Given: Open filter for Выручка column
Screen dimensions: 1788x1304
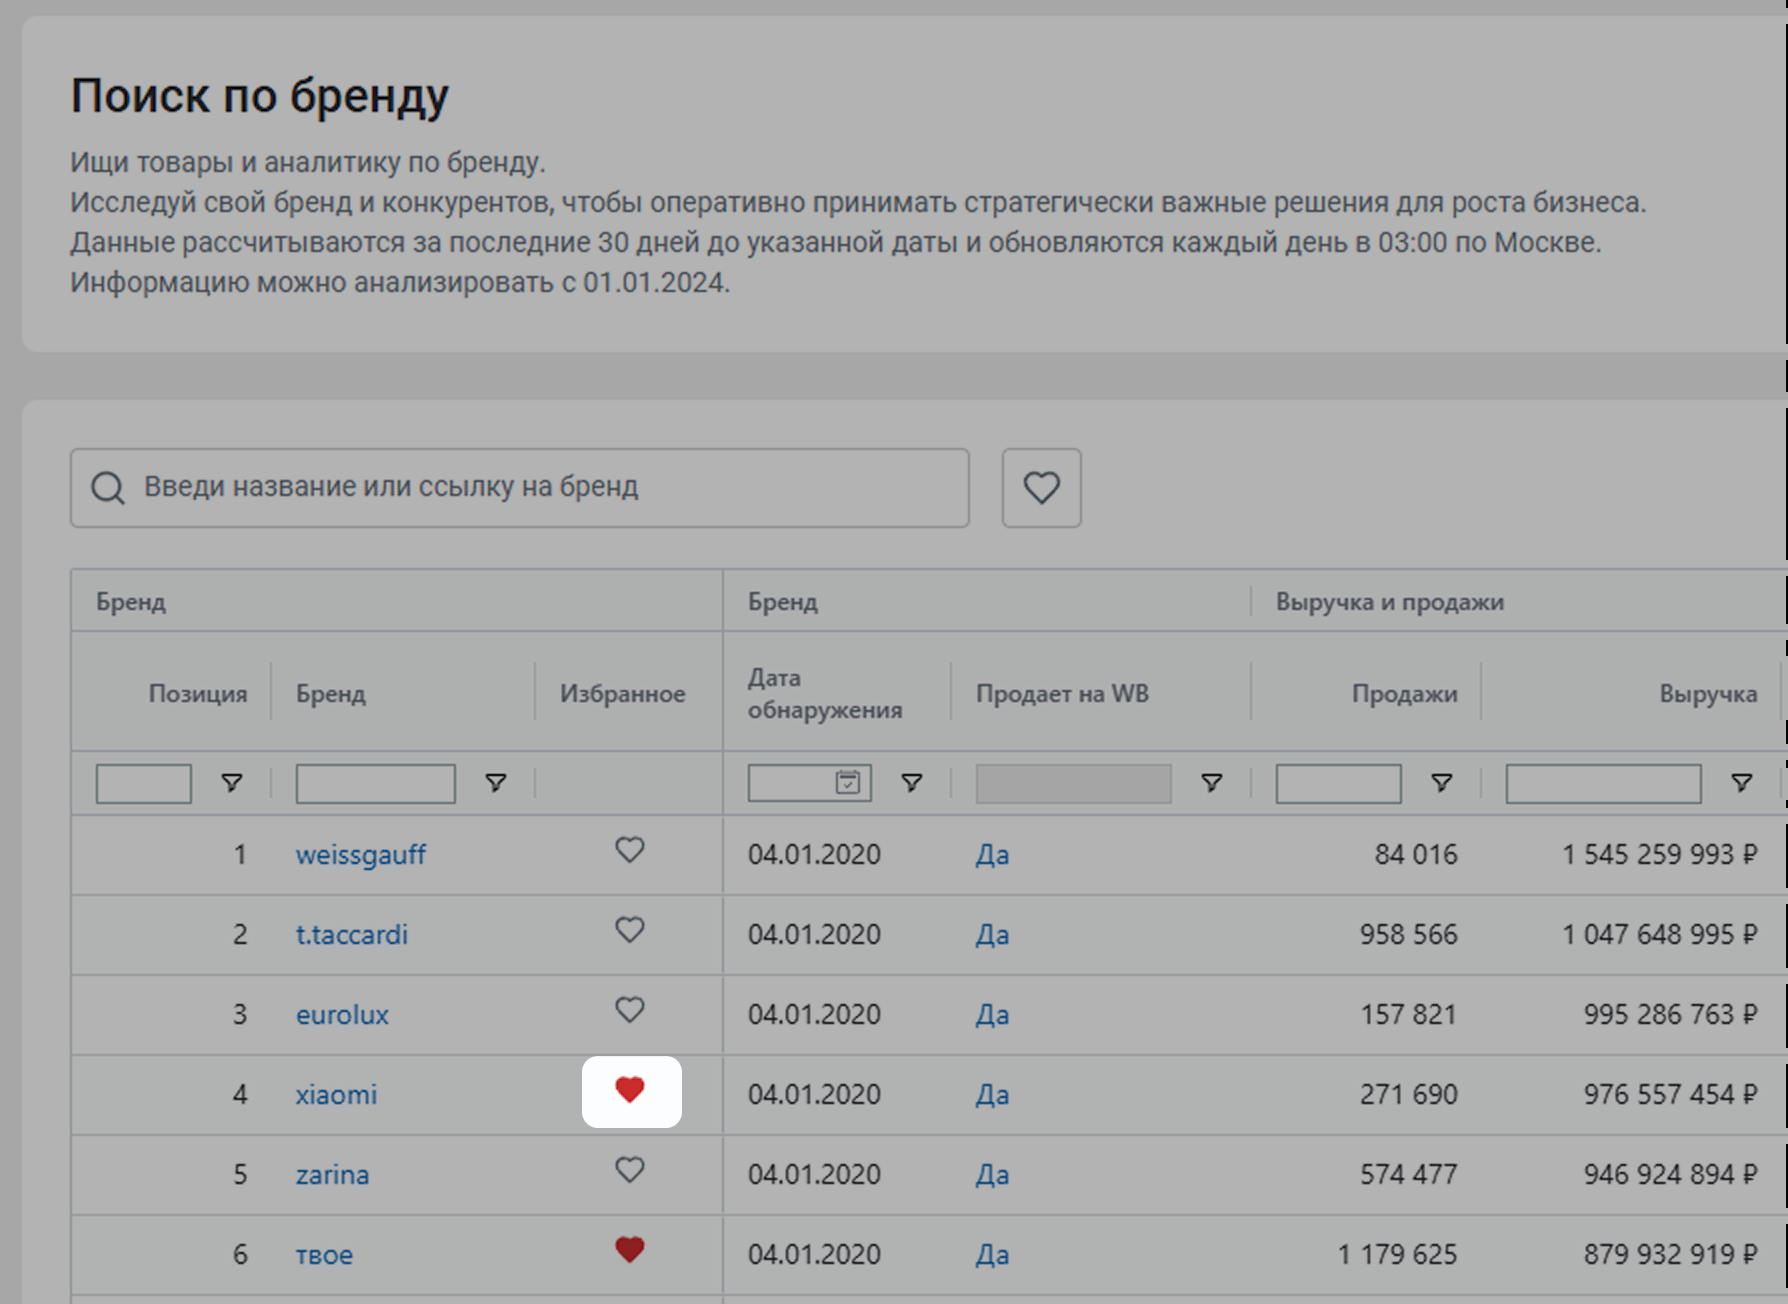Looking at the screenshot, I should click(1742, 783).
